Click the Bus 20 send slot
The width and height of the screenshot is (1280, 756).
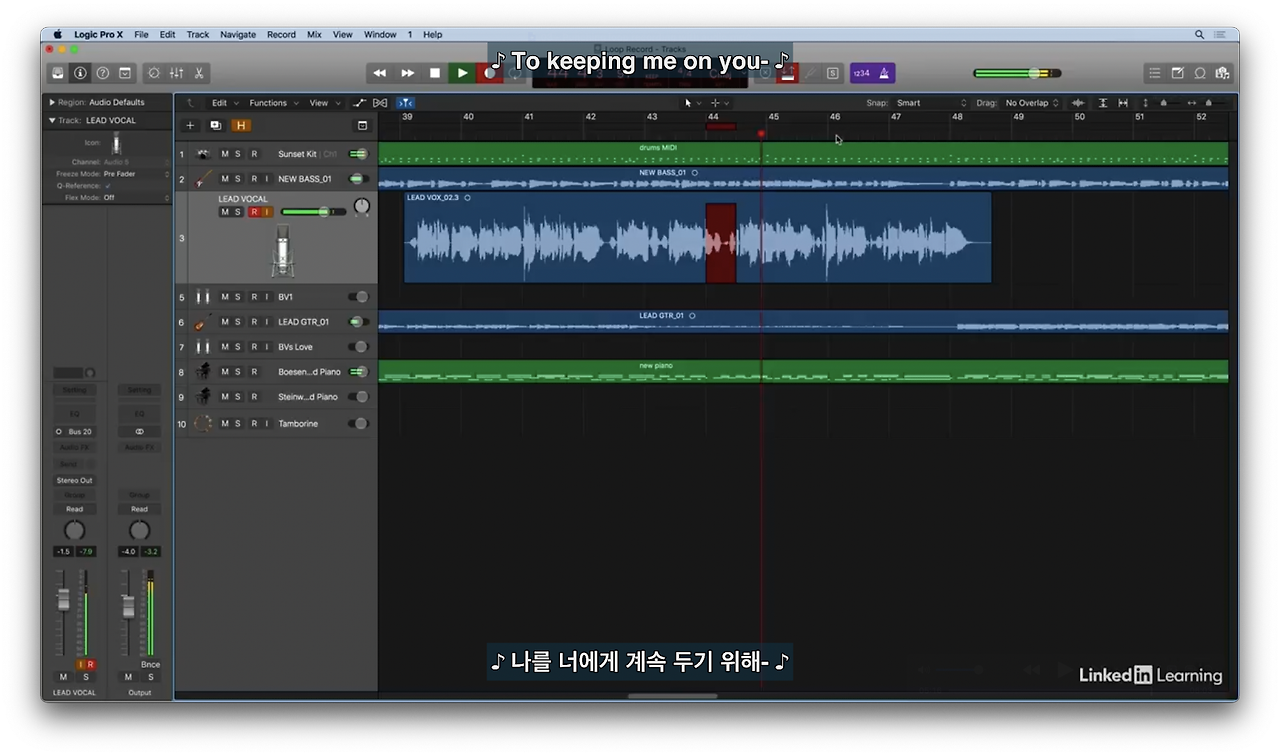point(74,432)
